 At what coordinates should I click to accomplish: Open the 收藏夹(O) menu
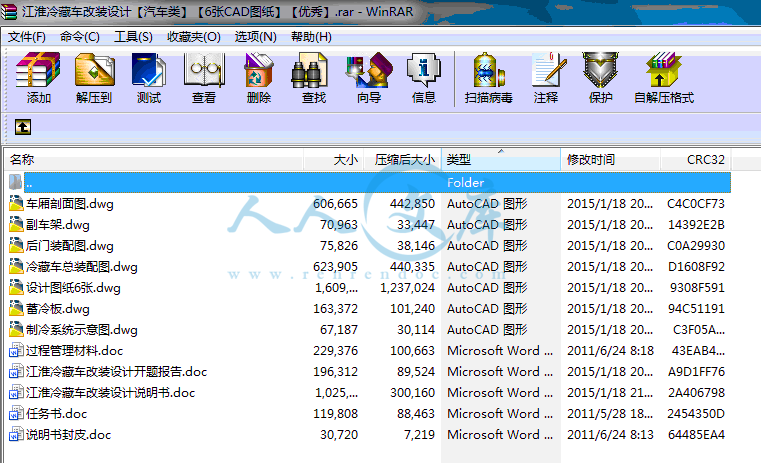[194, 37]
